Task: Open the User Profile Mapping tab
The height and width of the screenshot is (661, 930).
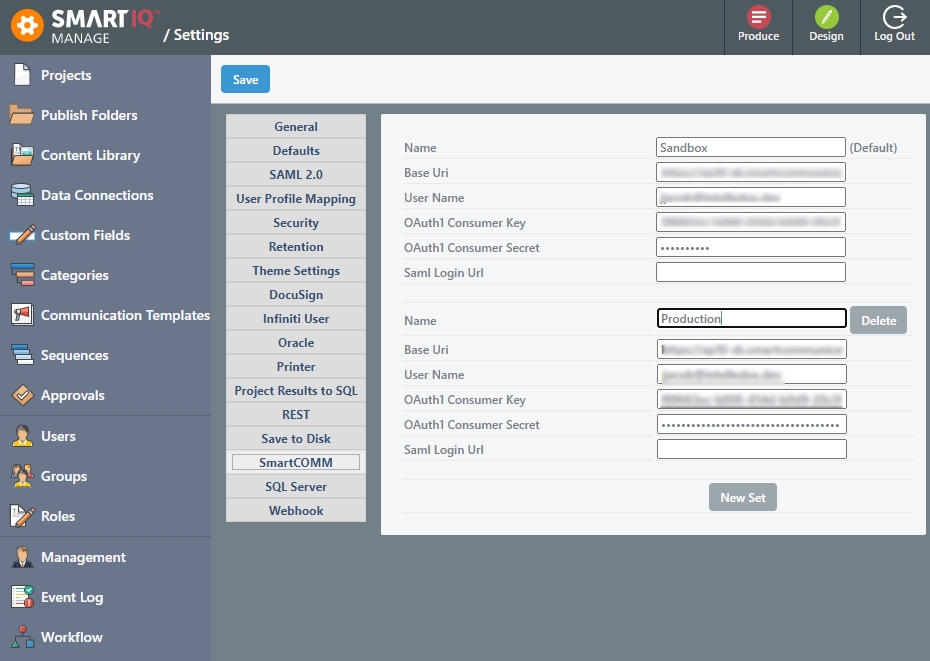Action: point(296,199)
